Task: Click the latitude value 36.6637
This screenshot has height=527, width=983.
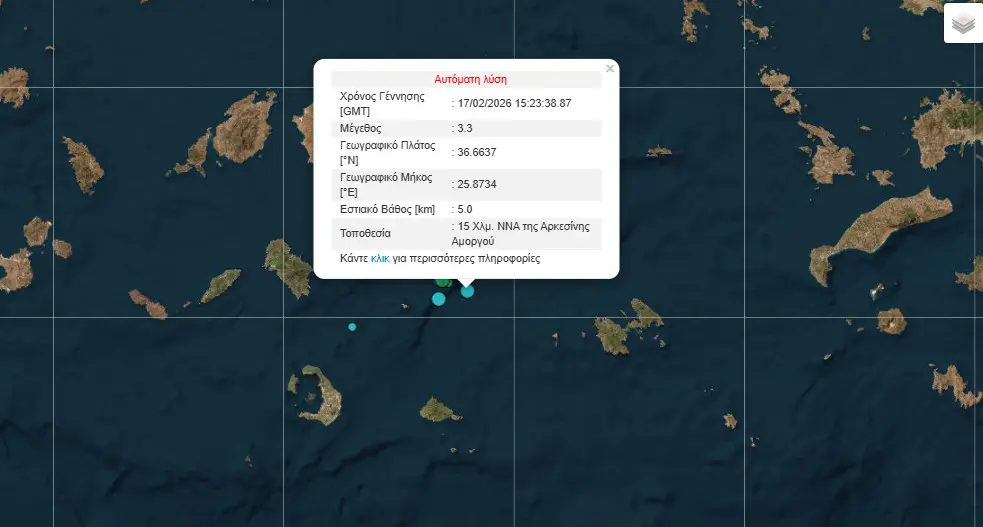Action: pos(477,153)
